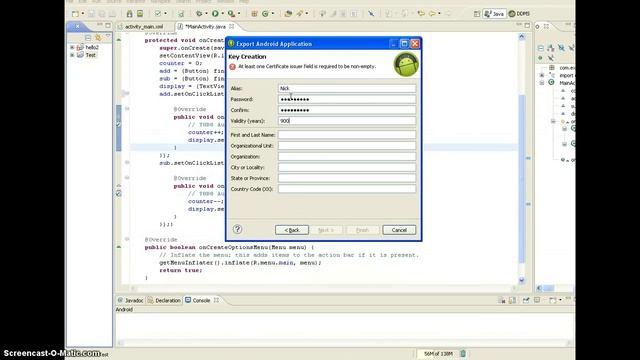
Task: Click the Back button in export dialog
Action: [292, 230]
